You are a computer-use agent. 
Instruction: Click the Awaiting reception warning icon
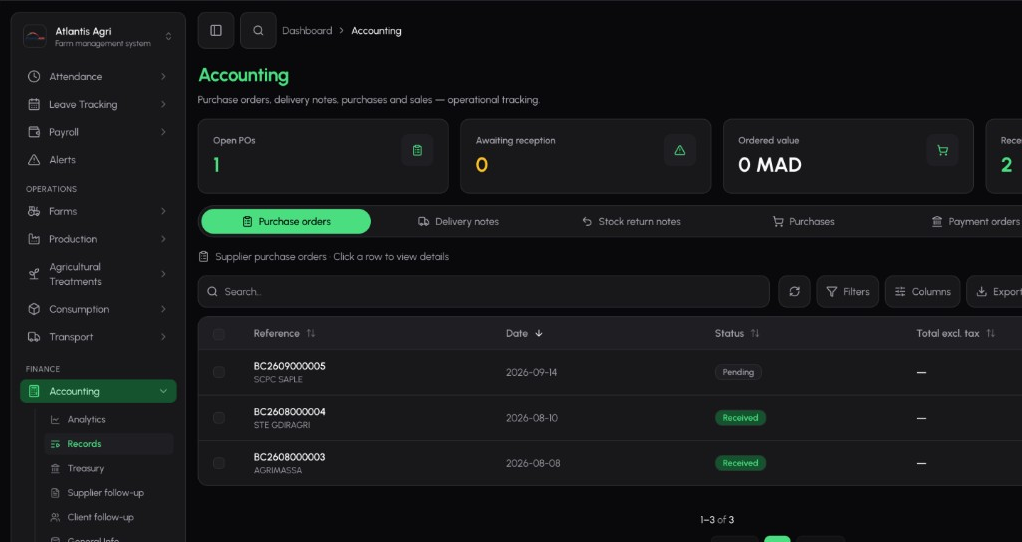point(680,150)
